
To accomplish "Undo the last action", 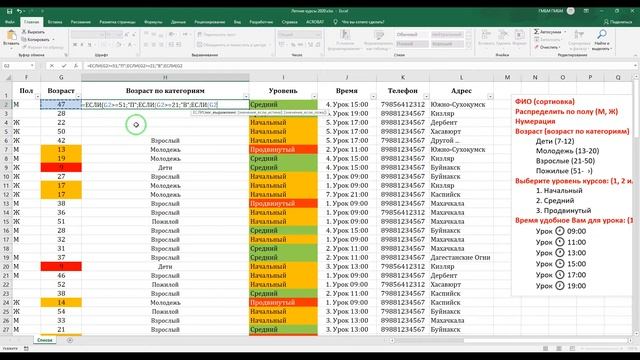I will pos(19,11).
